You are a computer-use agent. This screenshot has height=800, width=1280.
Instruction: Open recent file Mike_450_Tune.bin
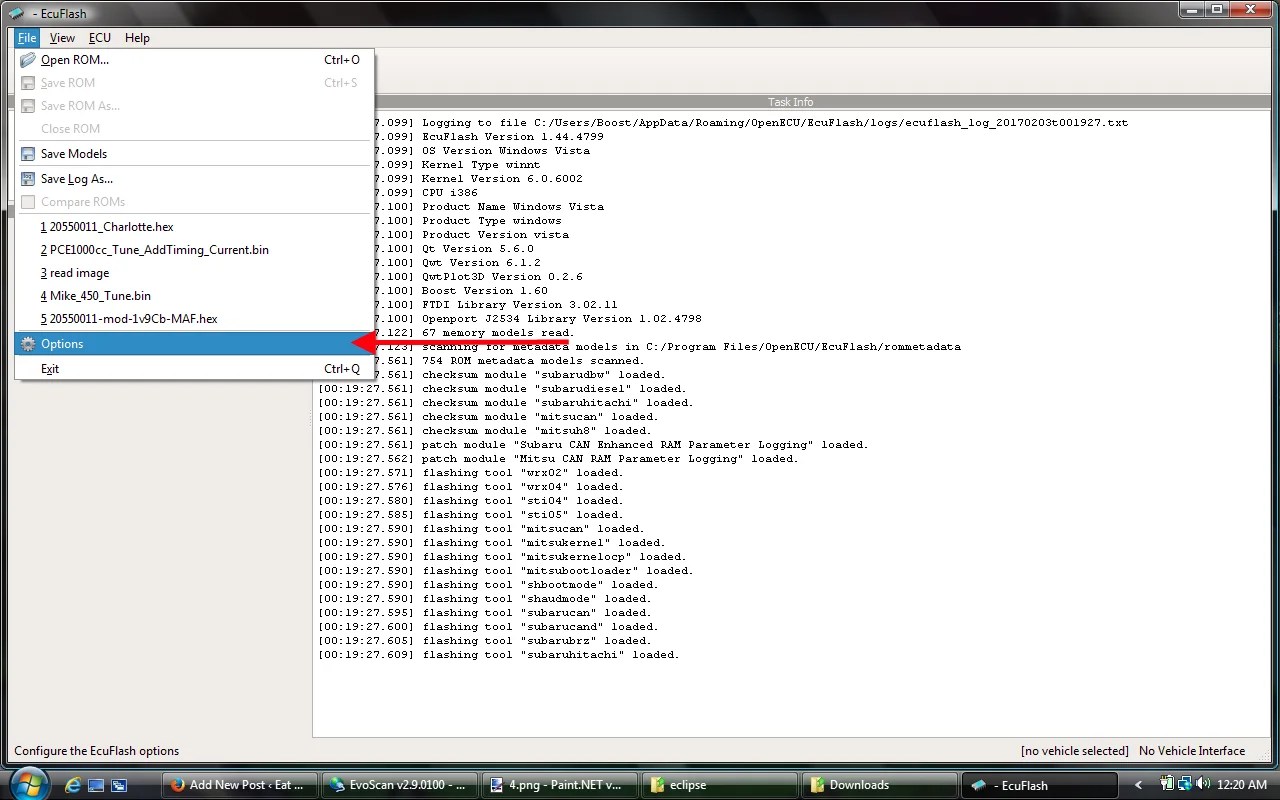point(194,296)
